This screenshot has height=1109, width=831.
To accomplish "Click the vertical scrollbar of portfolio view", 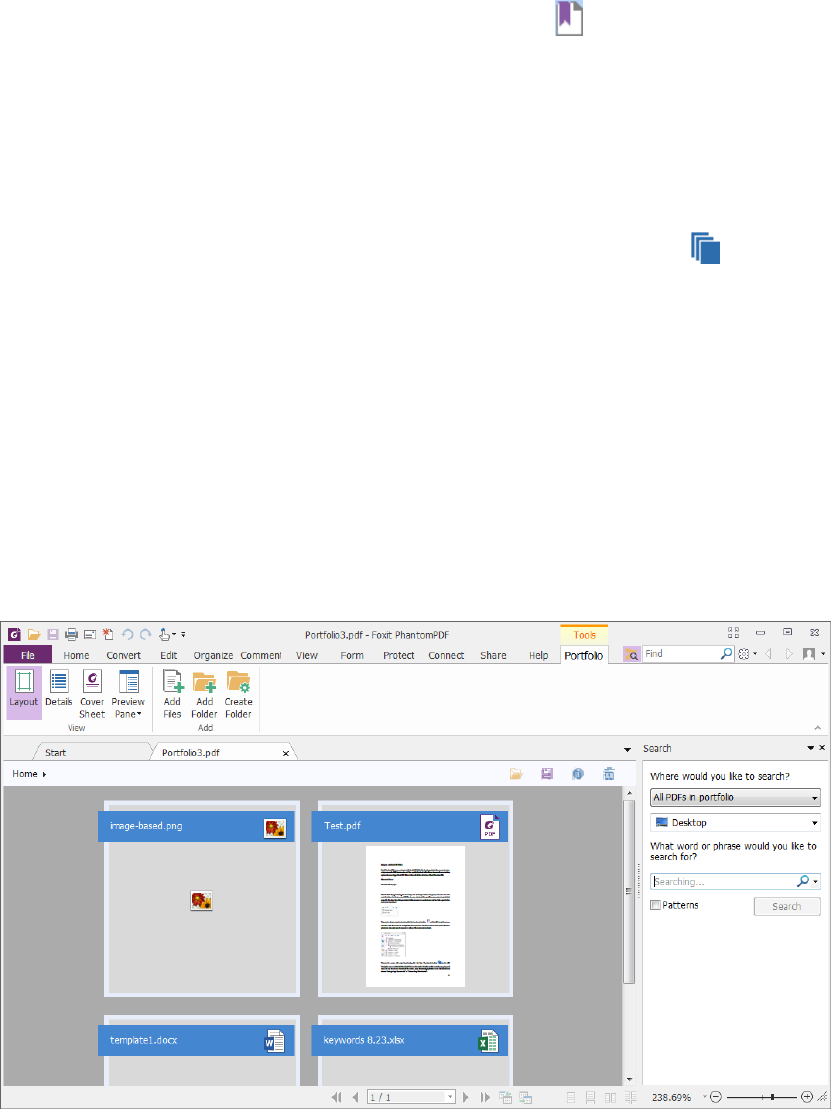I will click(629, 892).
